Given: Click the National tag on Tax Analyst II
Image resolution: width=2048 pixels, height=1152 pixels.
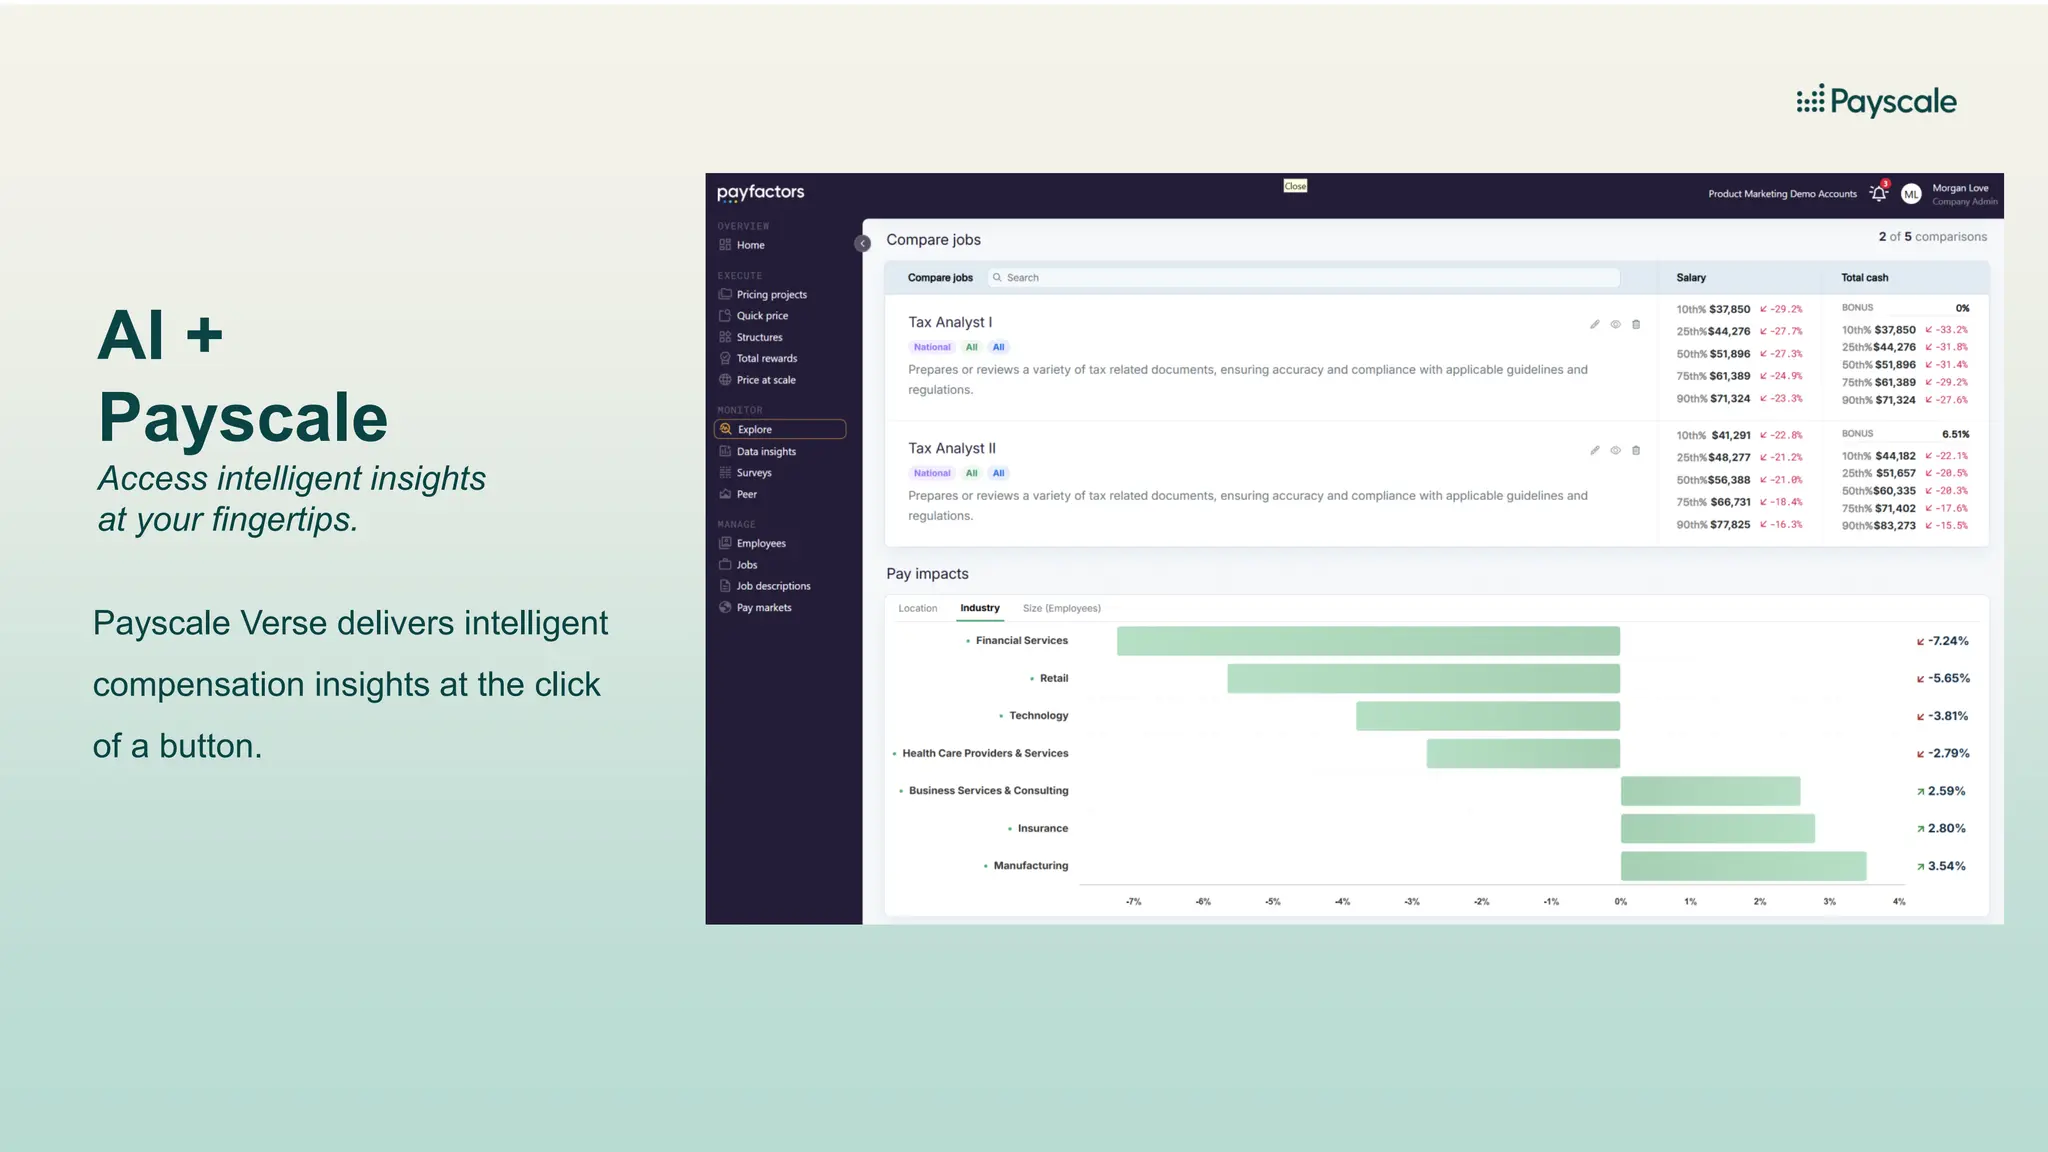Looking at the screenshot, I should tap(932, 473).
